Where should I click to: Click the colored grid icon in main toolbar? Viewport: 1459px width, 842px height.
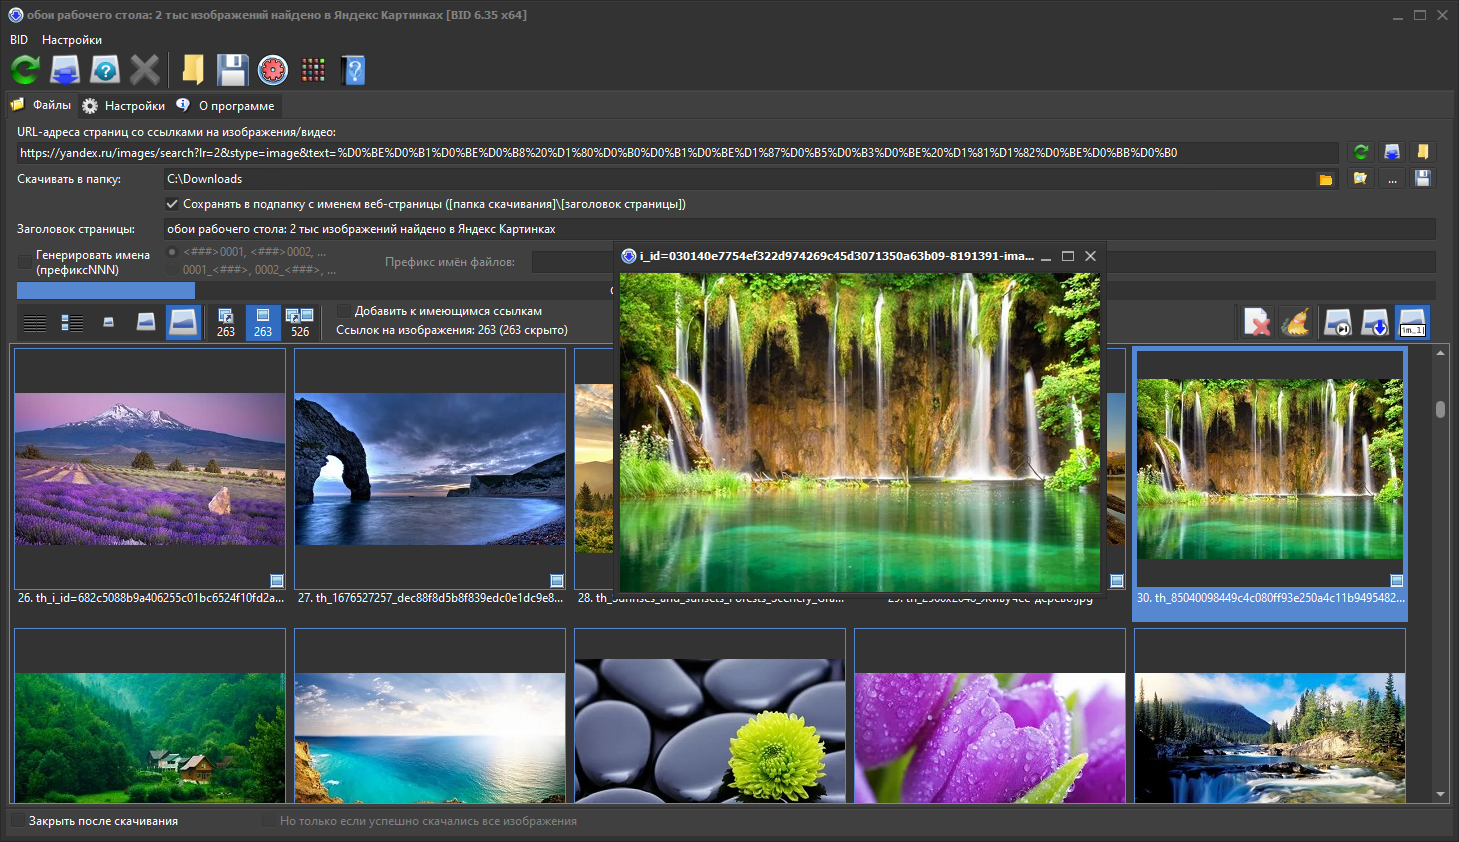click(x=313, y=70)
